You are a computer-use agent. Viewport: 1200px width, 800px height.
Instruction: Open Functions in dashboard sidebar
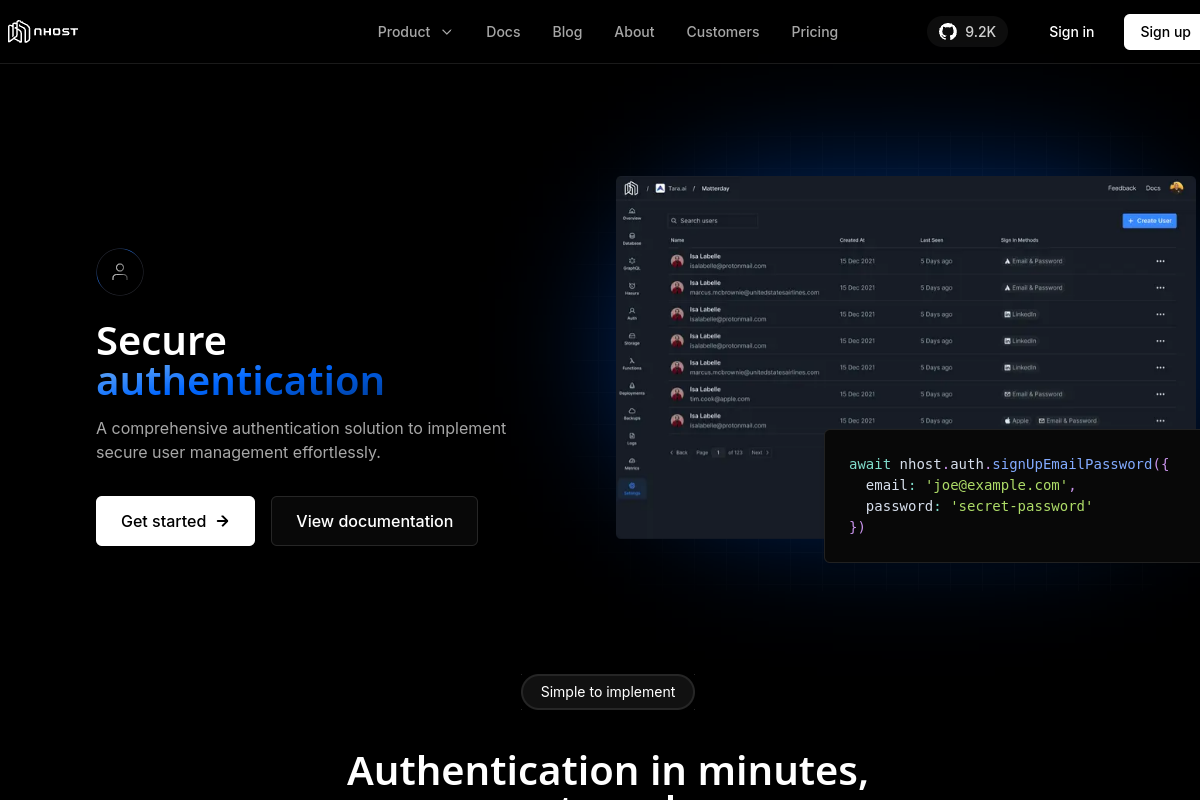[x=632, y=364]
